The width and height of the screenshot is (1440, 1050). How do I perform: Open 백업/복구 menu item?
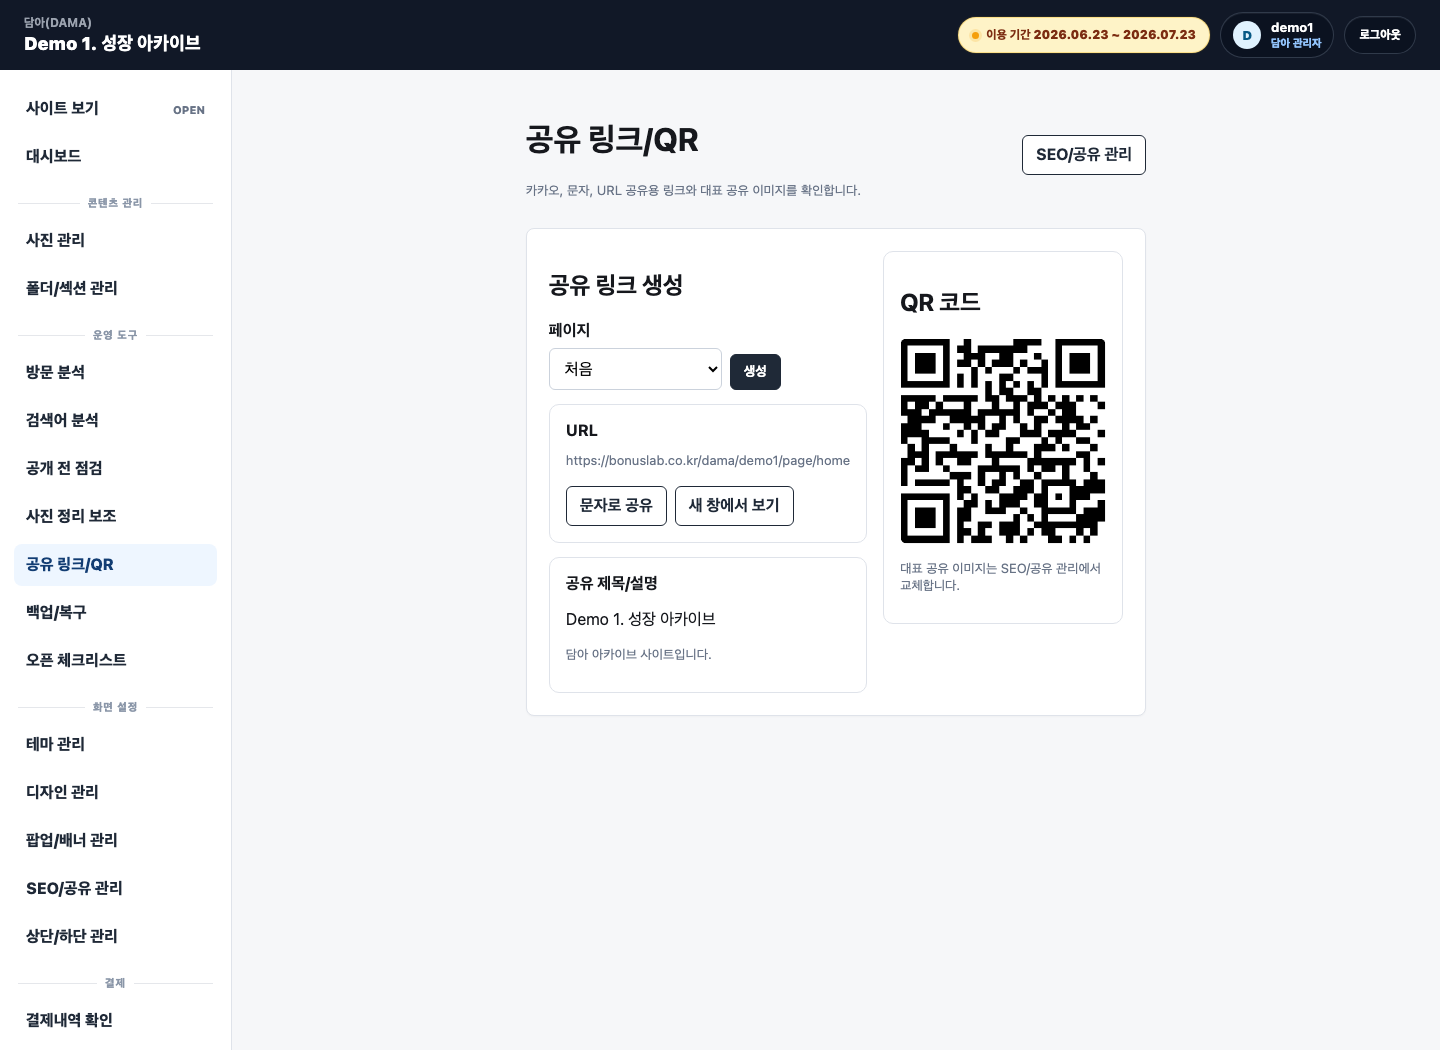click(x=115, y=612)
